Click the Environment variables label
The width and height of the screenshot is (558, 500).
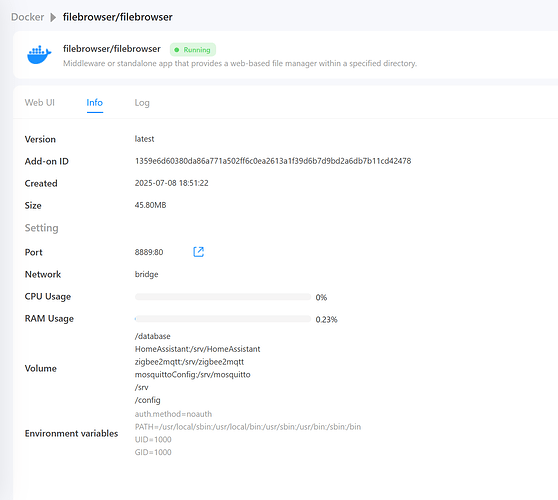tap(71, 433)
